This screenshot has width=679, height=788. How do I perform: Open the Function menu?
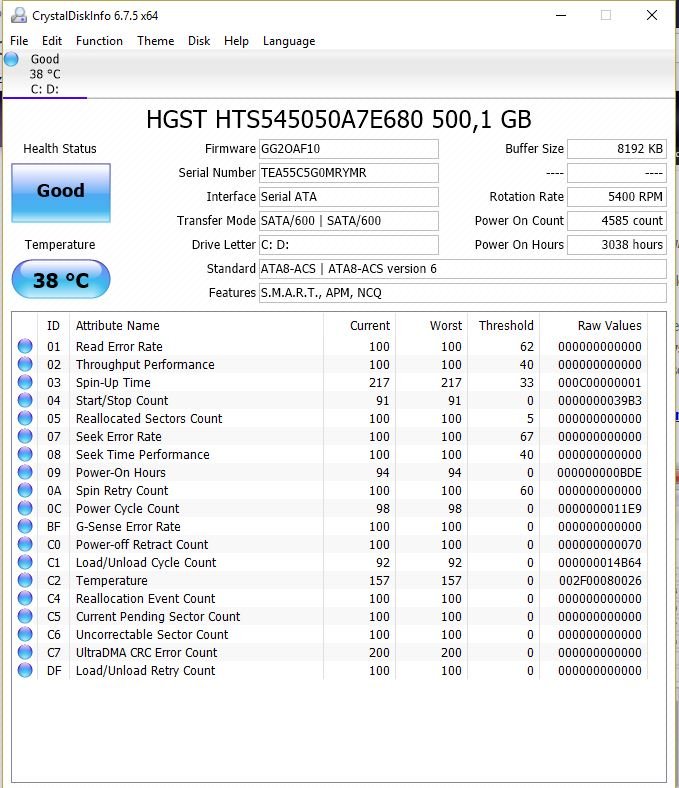coord(99,41)
